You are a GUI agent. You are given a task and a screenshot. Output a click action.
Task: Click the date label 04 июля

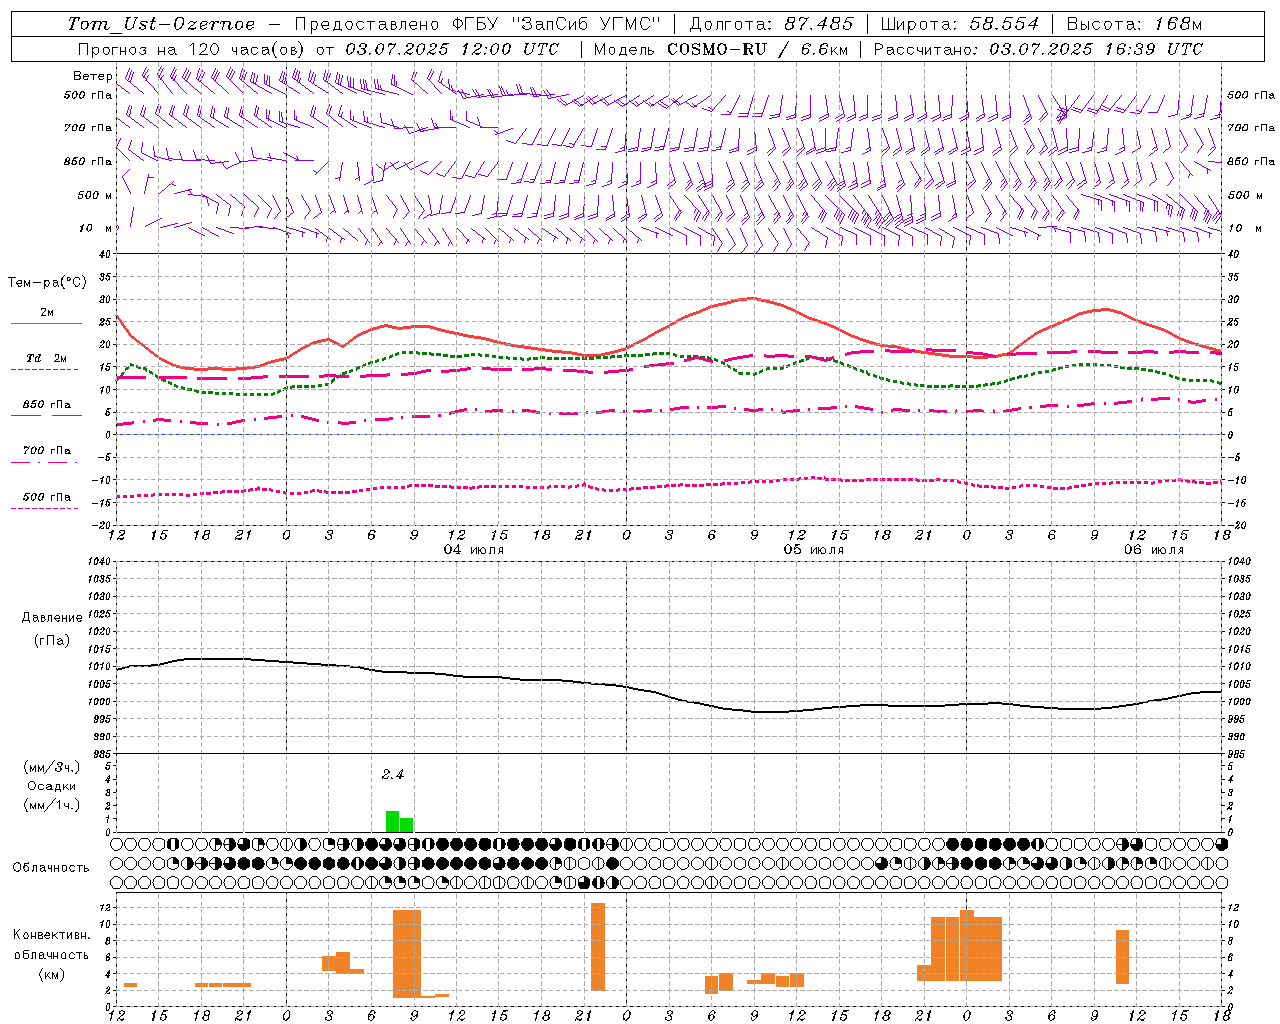point(474,550)
